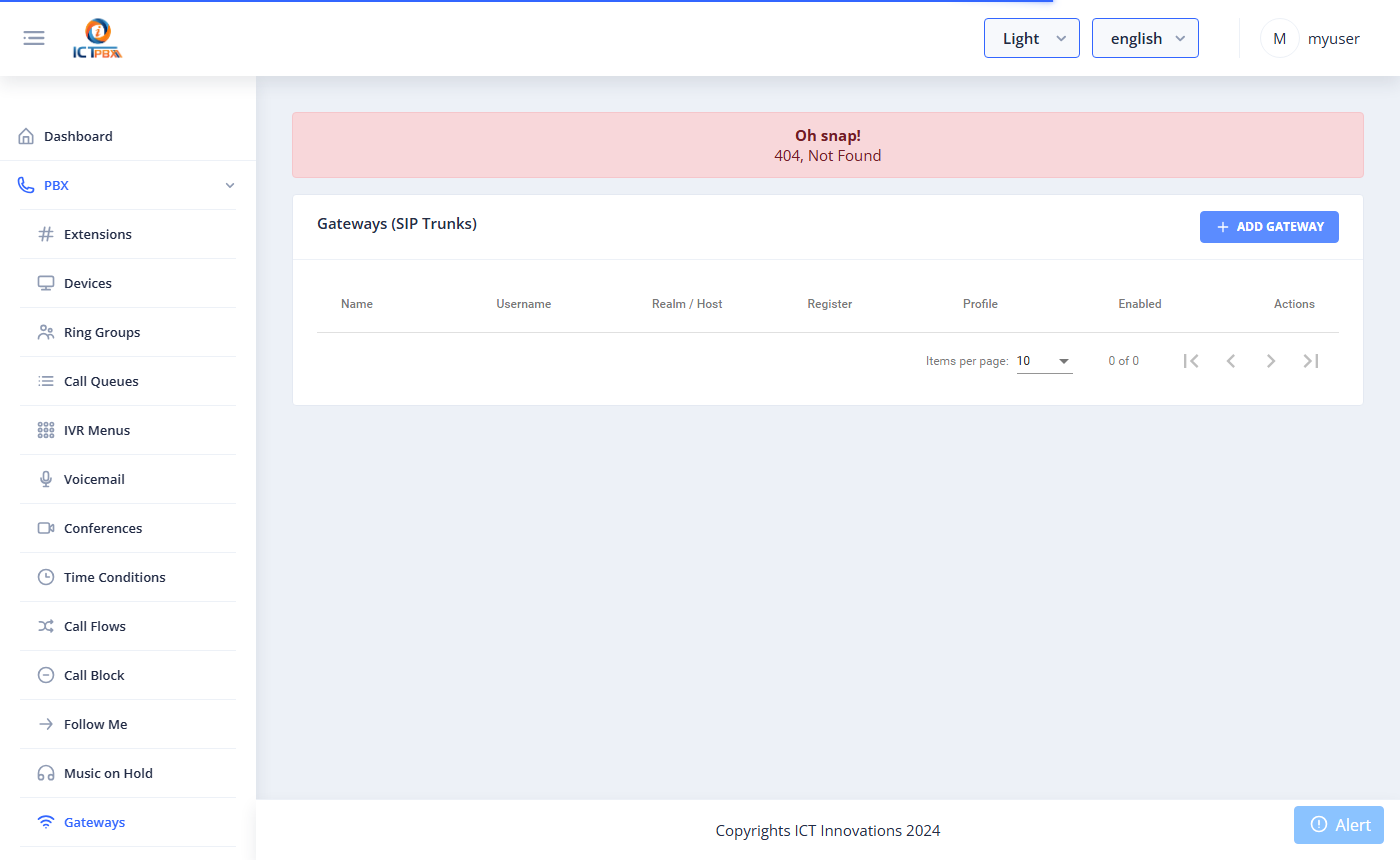Screen dimensions: 1400x860
Task: Click the Music on Hold headphones icon
Action: pos(46,773)
